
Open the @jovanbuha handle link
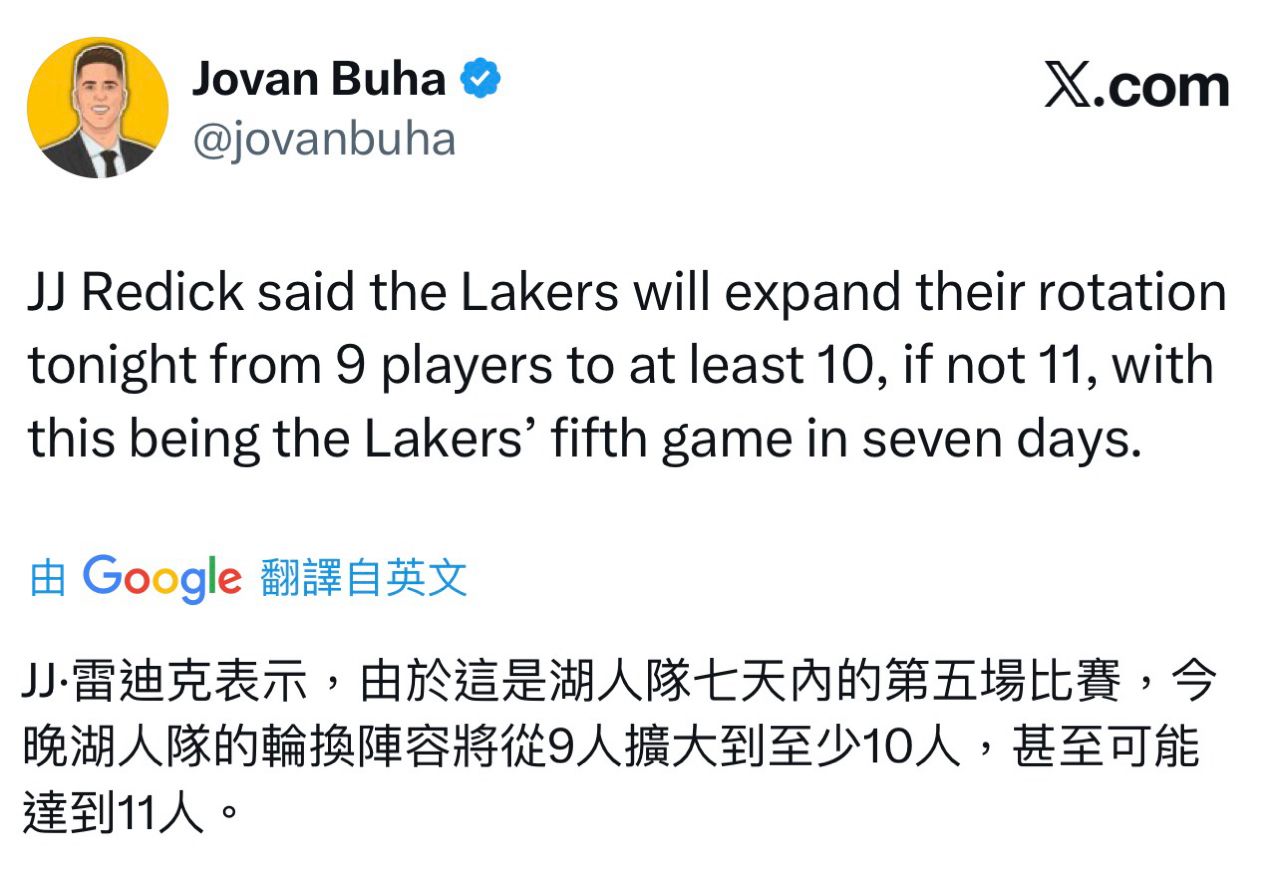[x=323, y=139]
